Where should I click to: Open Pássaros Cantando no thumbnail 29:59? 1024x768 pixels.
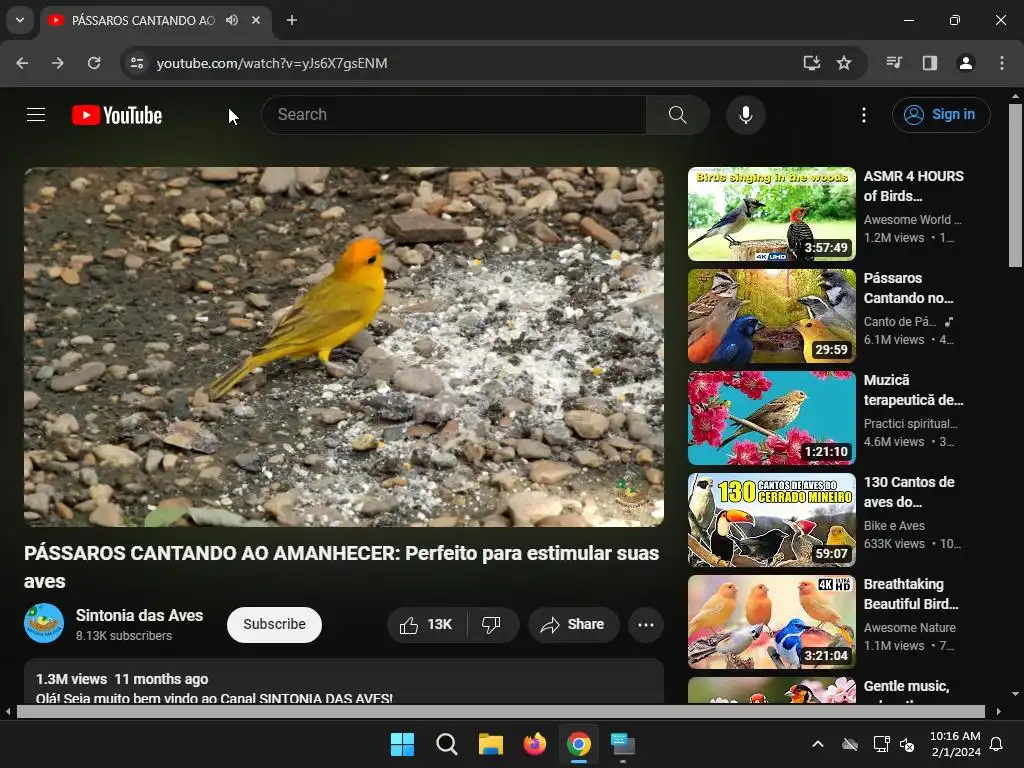[x=771, y=316]
